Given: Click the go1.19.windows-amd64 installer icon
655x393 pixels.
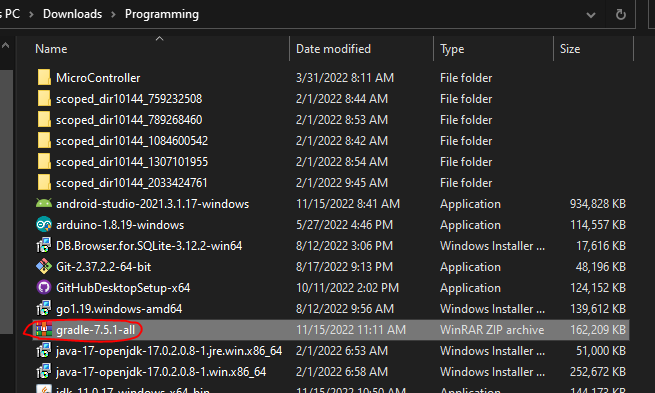Looking at the screenshot, I should tap(44, 309).
